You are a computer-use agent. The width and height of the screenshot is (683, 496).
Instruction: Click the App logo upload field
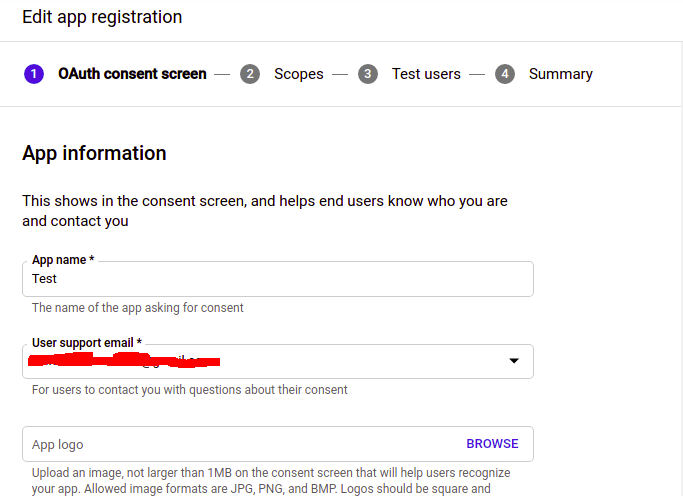(x=240, y=444)
